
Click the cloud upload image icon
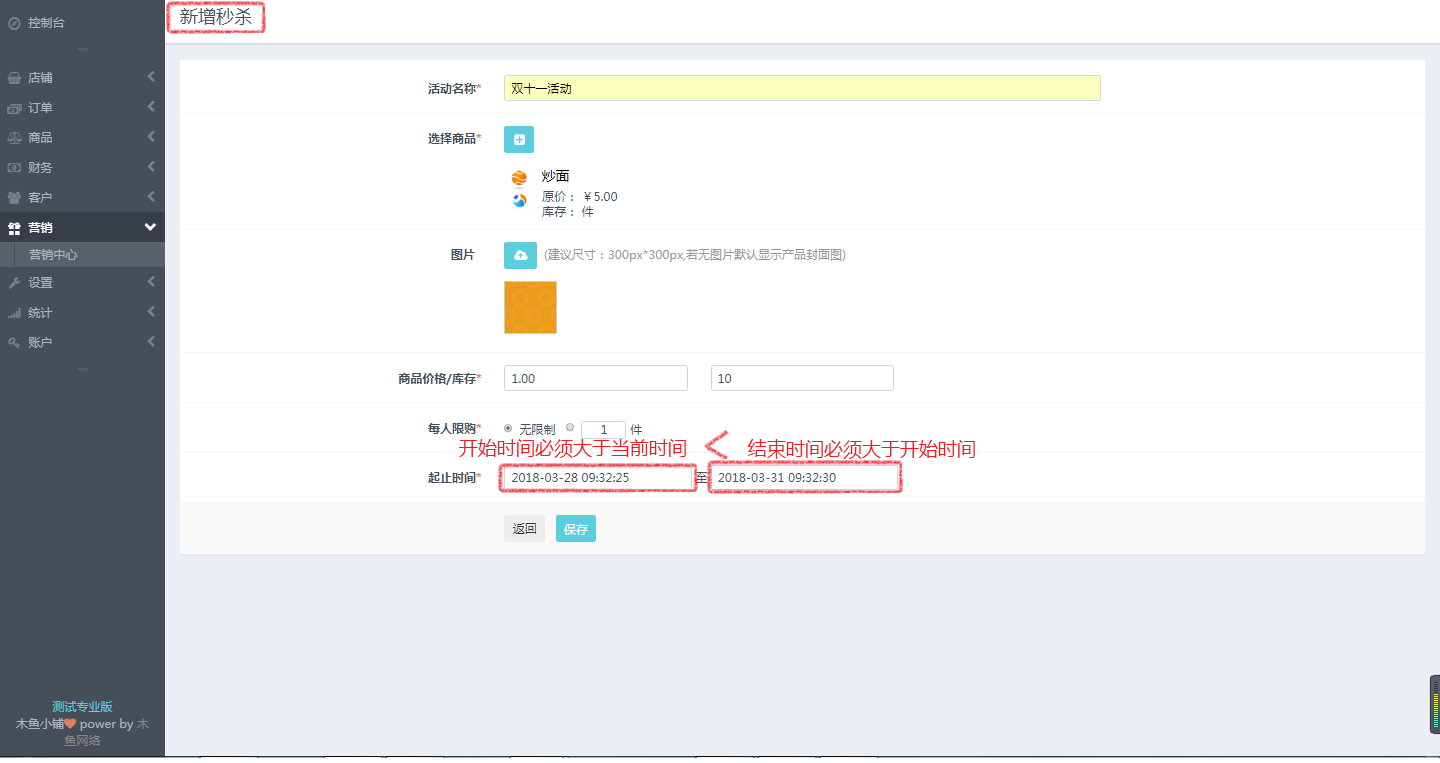(x=520, y=256)
